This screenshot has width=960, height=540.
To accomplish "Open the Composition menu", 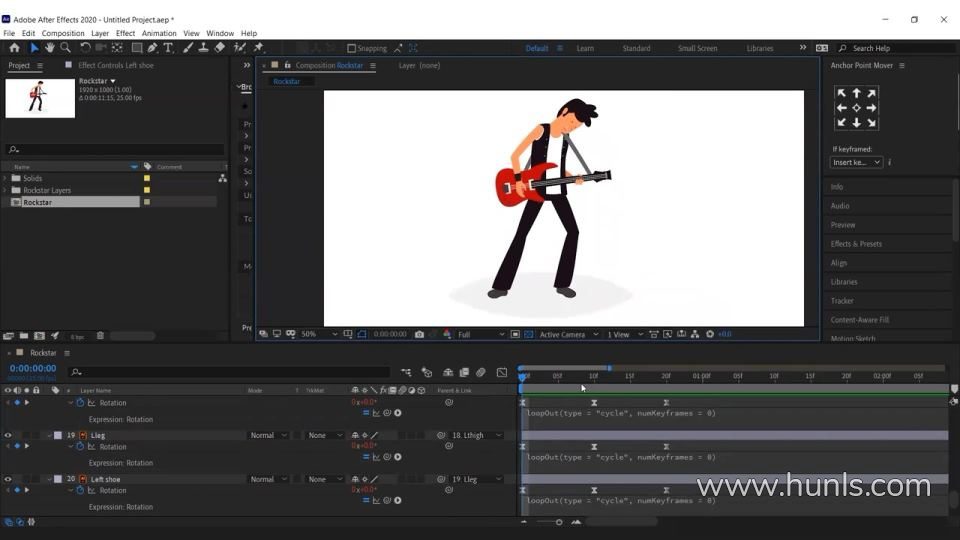I will coord(63,33).
